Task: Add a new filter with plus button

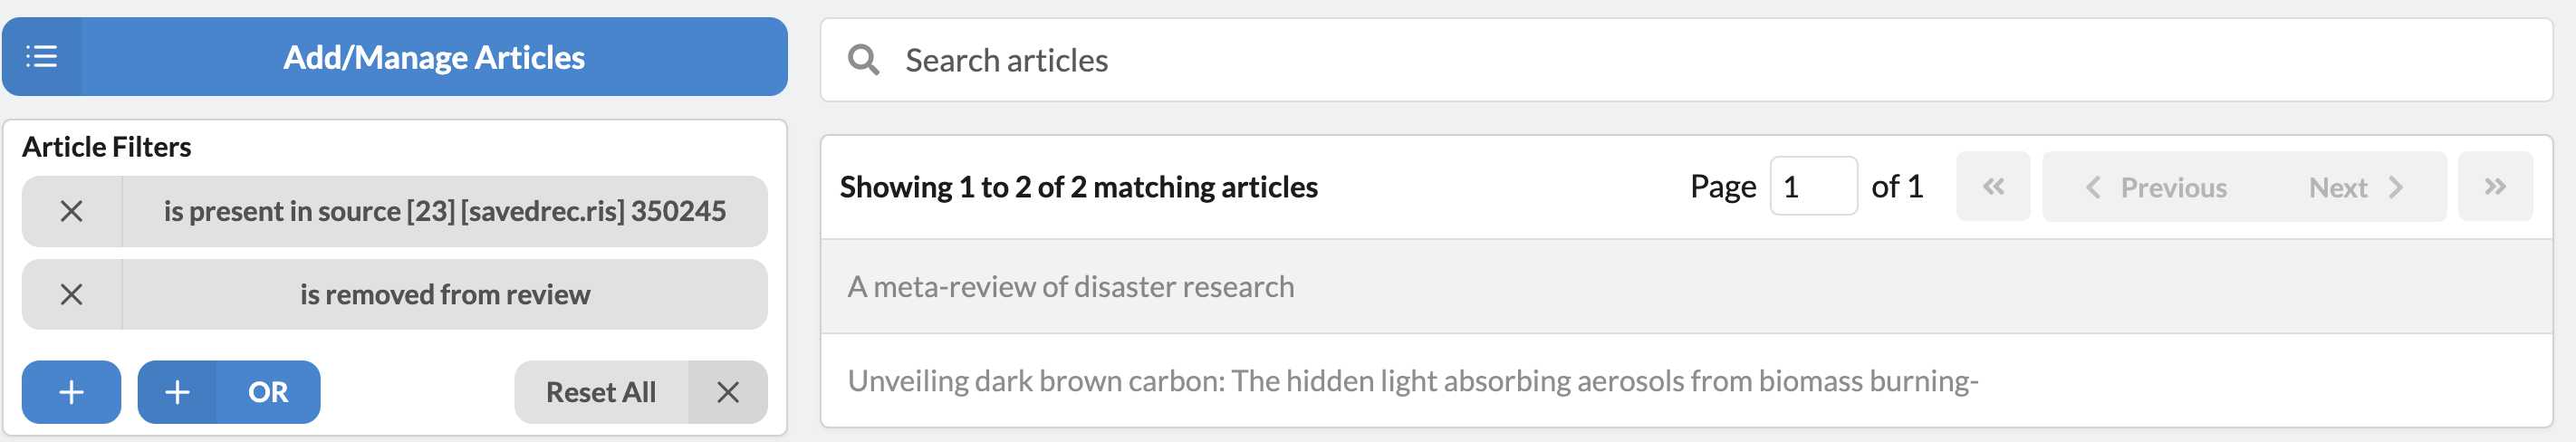Action: (71, 392)
